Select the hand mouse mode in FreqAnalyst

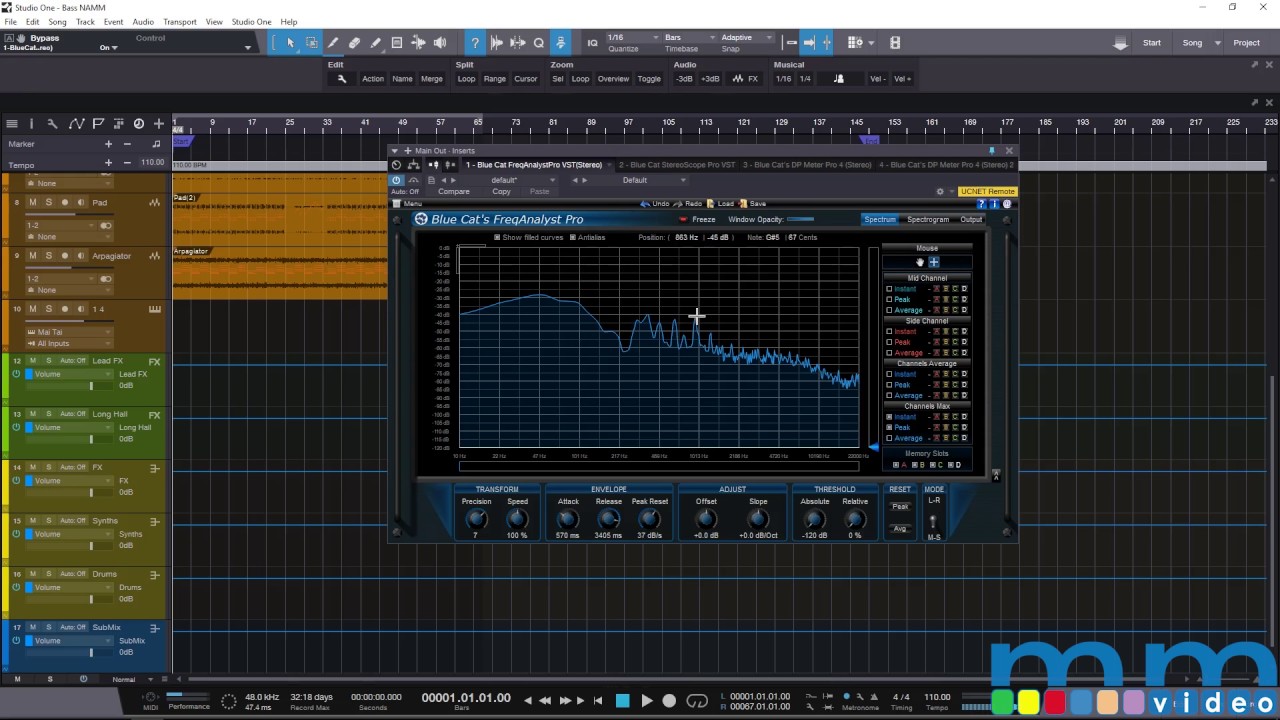(920, 262)
